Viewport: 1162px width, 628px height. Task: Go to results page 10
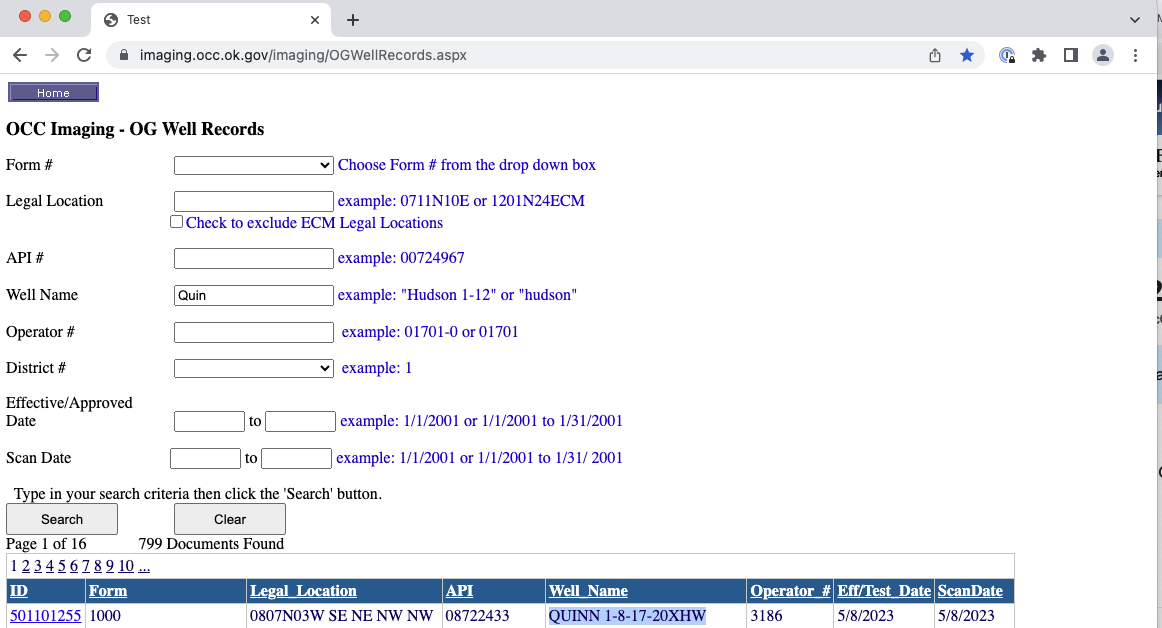[x=126, y=566]
